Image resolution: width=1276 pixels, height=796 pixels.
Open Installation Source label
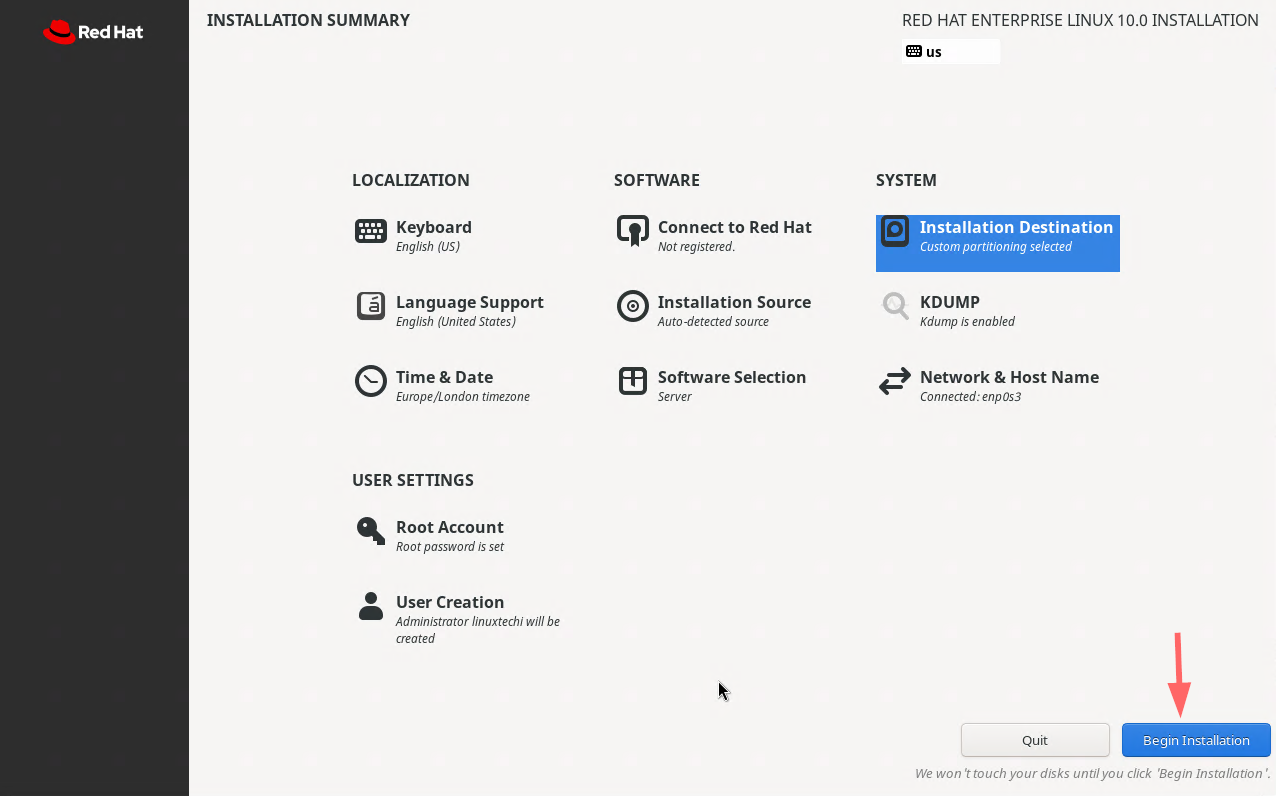click(734, 302)
